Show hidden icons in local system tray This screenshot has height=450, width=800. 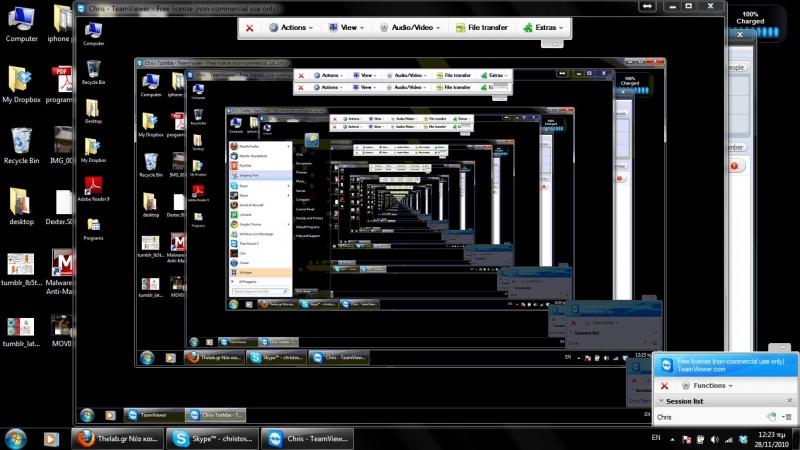[x=672, y=439]
